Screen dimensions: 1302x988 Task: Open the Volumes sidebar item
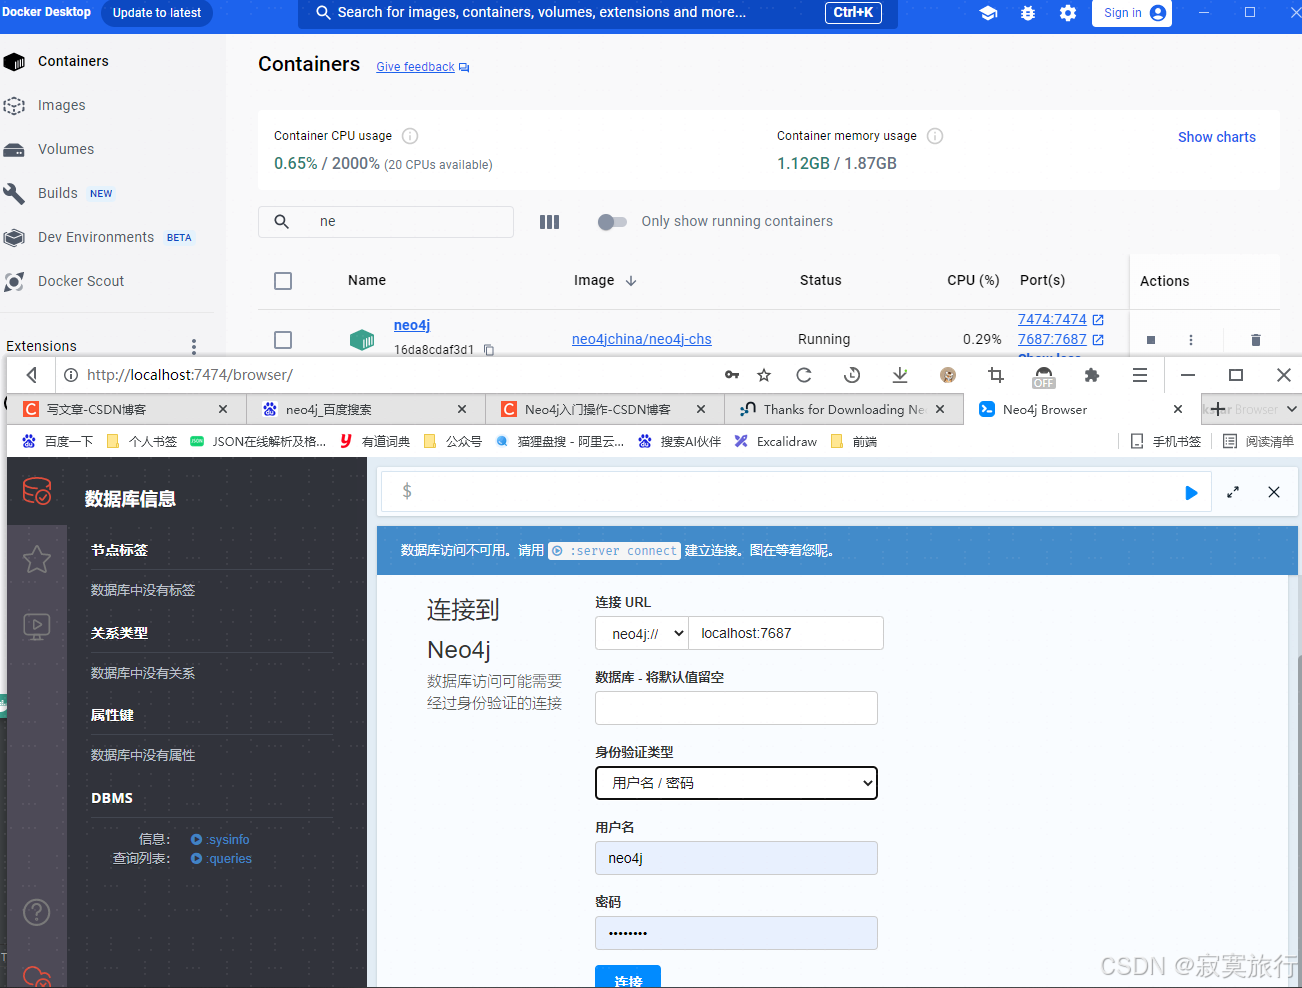66,149
